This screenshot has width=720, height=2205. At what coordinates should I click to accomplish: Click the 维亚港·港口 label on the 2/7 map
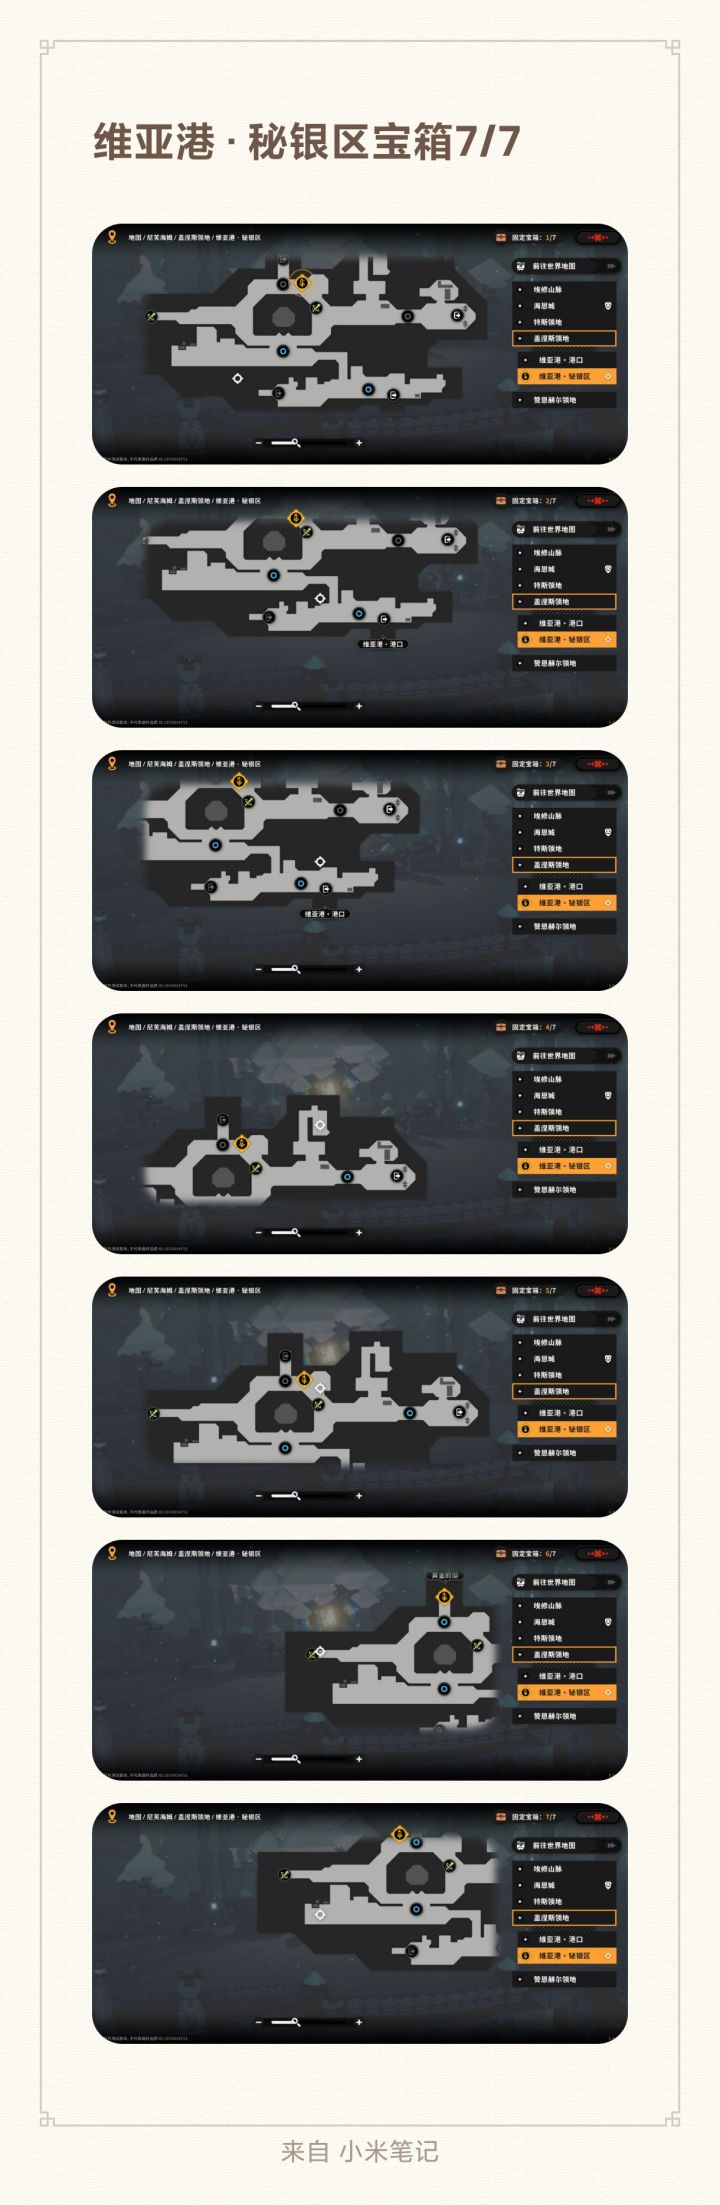(x=383, y=644)
